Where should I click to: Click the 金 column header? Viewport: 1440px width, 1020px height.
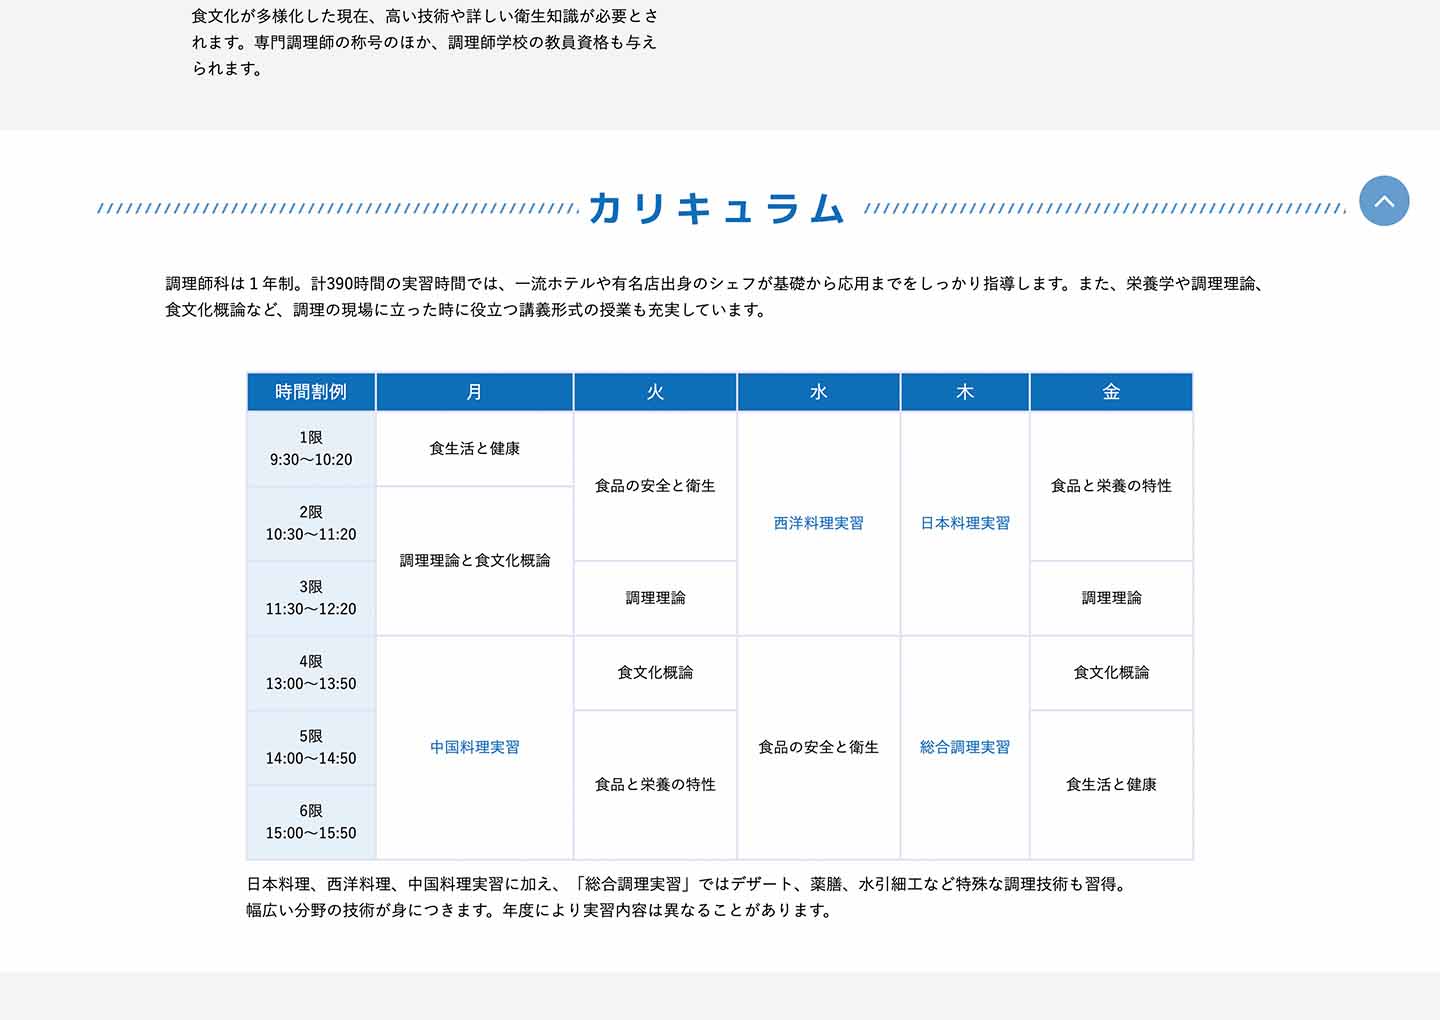(1111, 392)
